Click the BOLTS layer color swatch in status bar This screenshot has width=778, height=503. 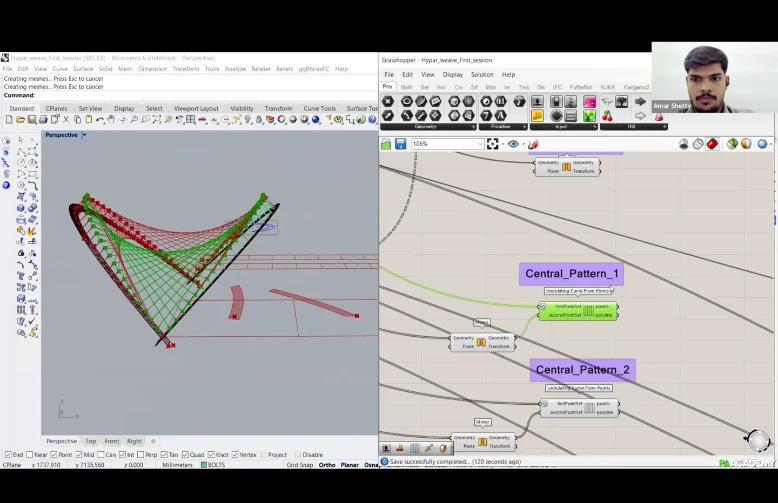pyautogui.click(x=204, y=465)
